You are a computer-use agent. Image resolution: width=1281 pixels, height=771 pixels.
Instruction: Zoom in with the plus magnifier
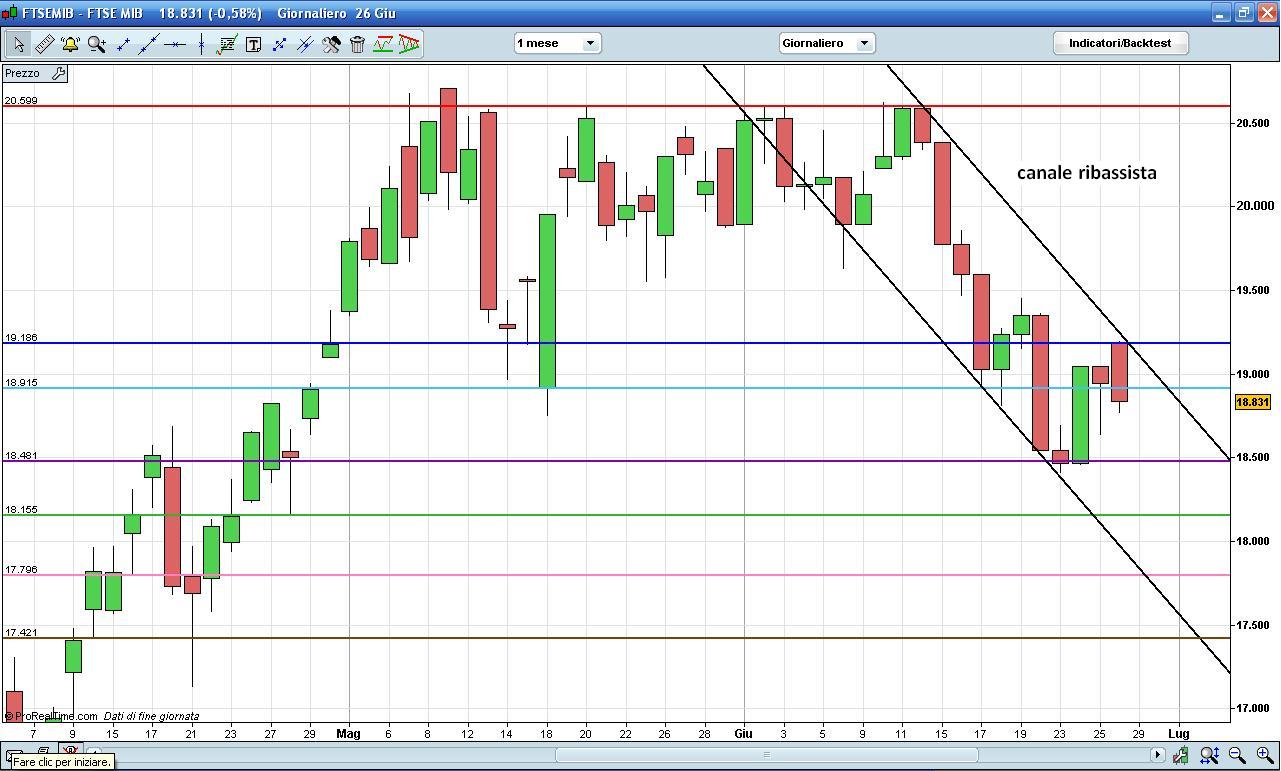pos(1265,755)
